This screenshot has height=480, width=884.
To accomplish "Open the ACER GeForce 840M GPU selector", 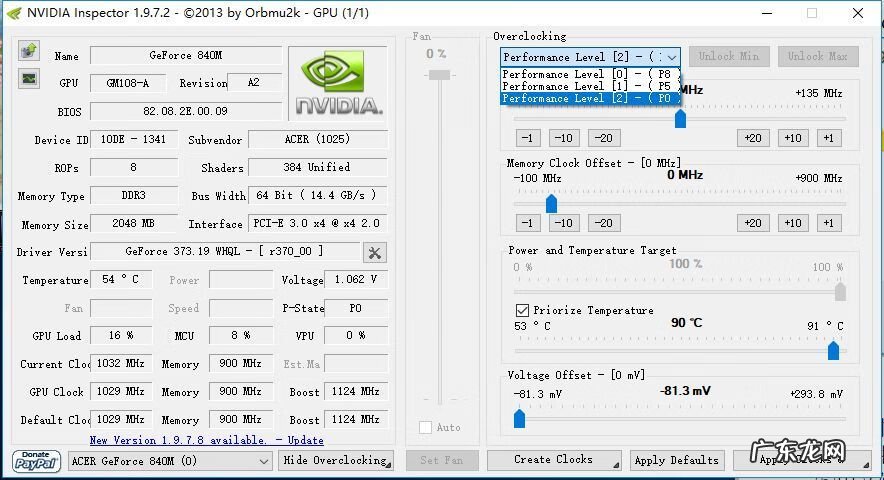I will click(171, 461).
